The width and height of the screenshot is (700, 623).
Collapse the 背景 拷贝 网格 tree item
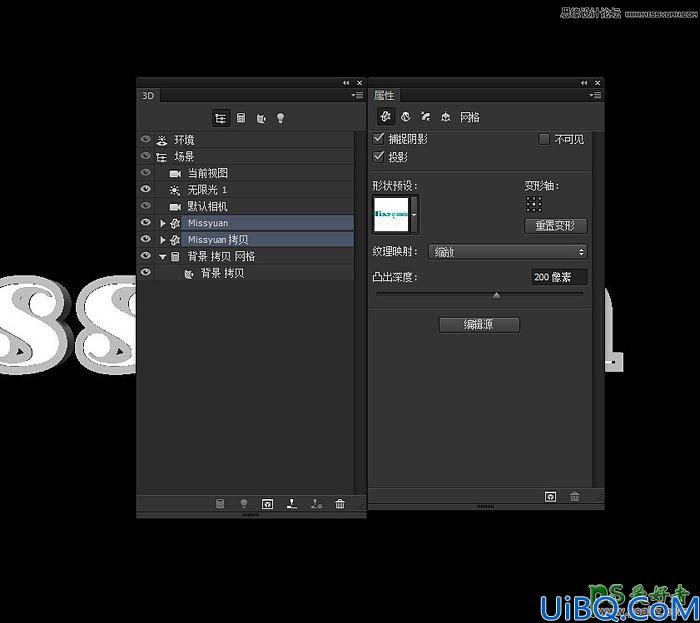tap(162, 257)
